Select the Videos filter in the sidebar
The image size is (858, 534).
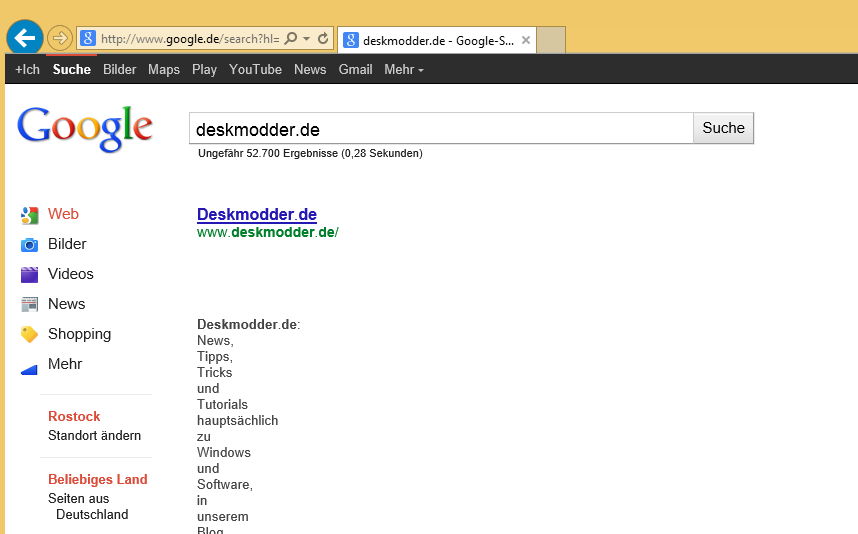(x=71, y=274)
